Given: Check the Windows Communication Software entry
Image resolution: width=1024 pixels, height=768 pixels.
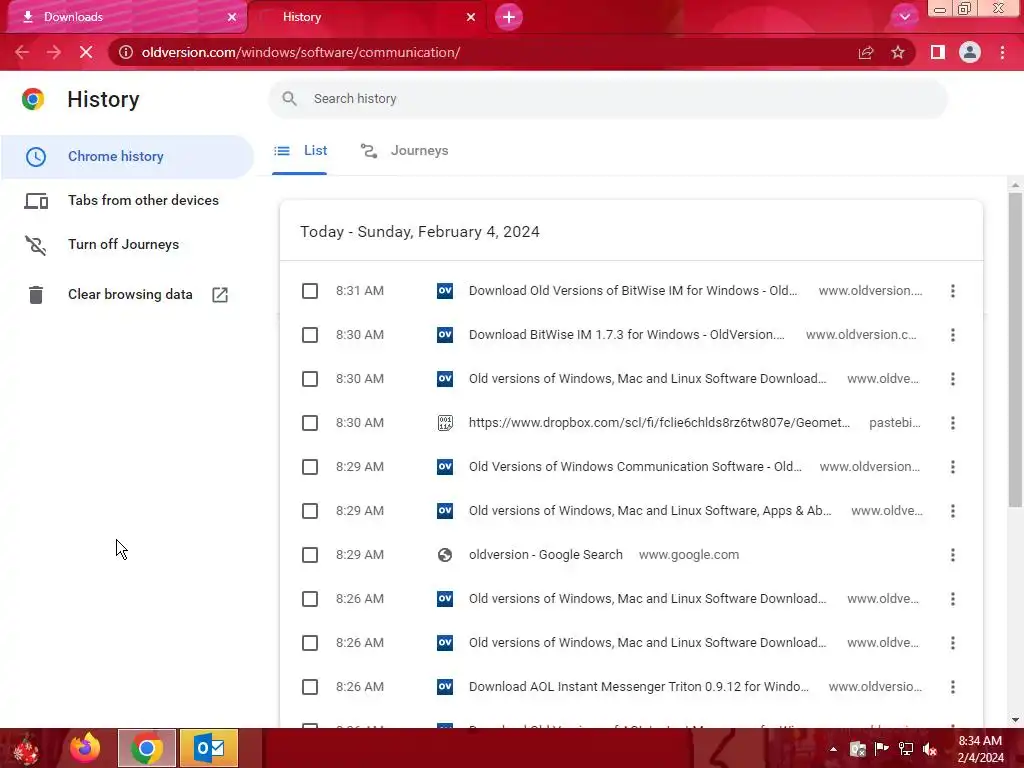Looking at the screenshot, I should coord(310,467).
